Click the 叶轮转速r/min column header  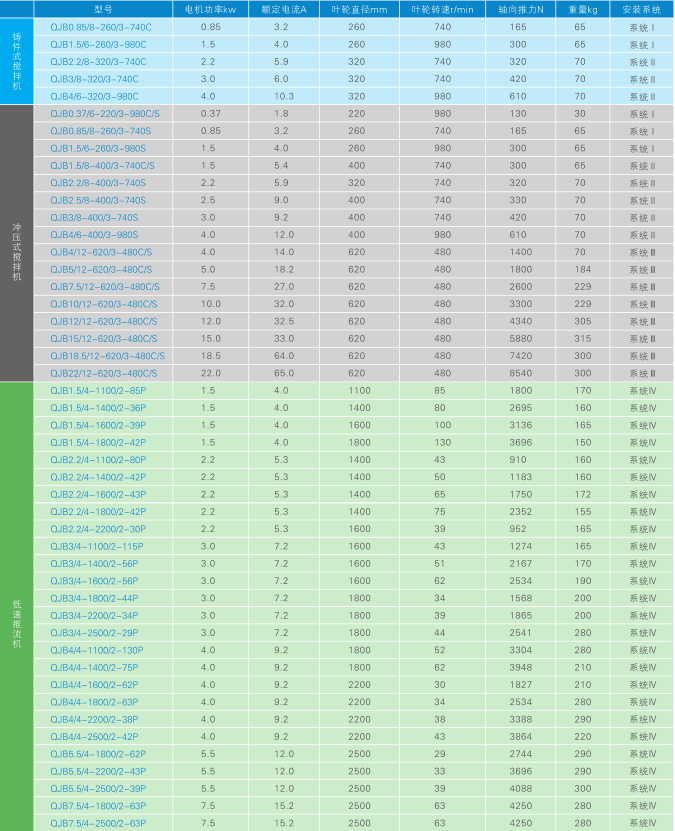click(x=441, y=8)
